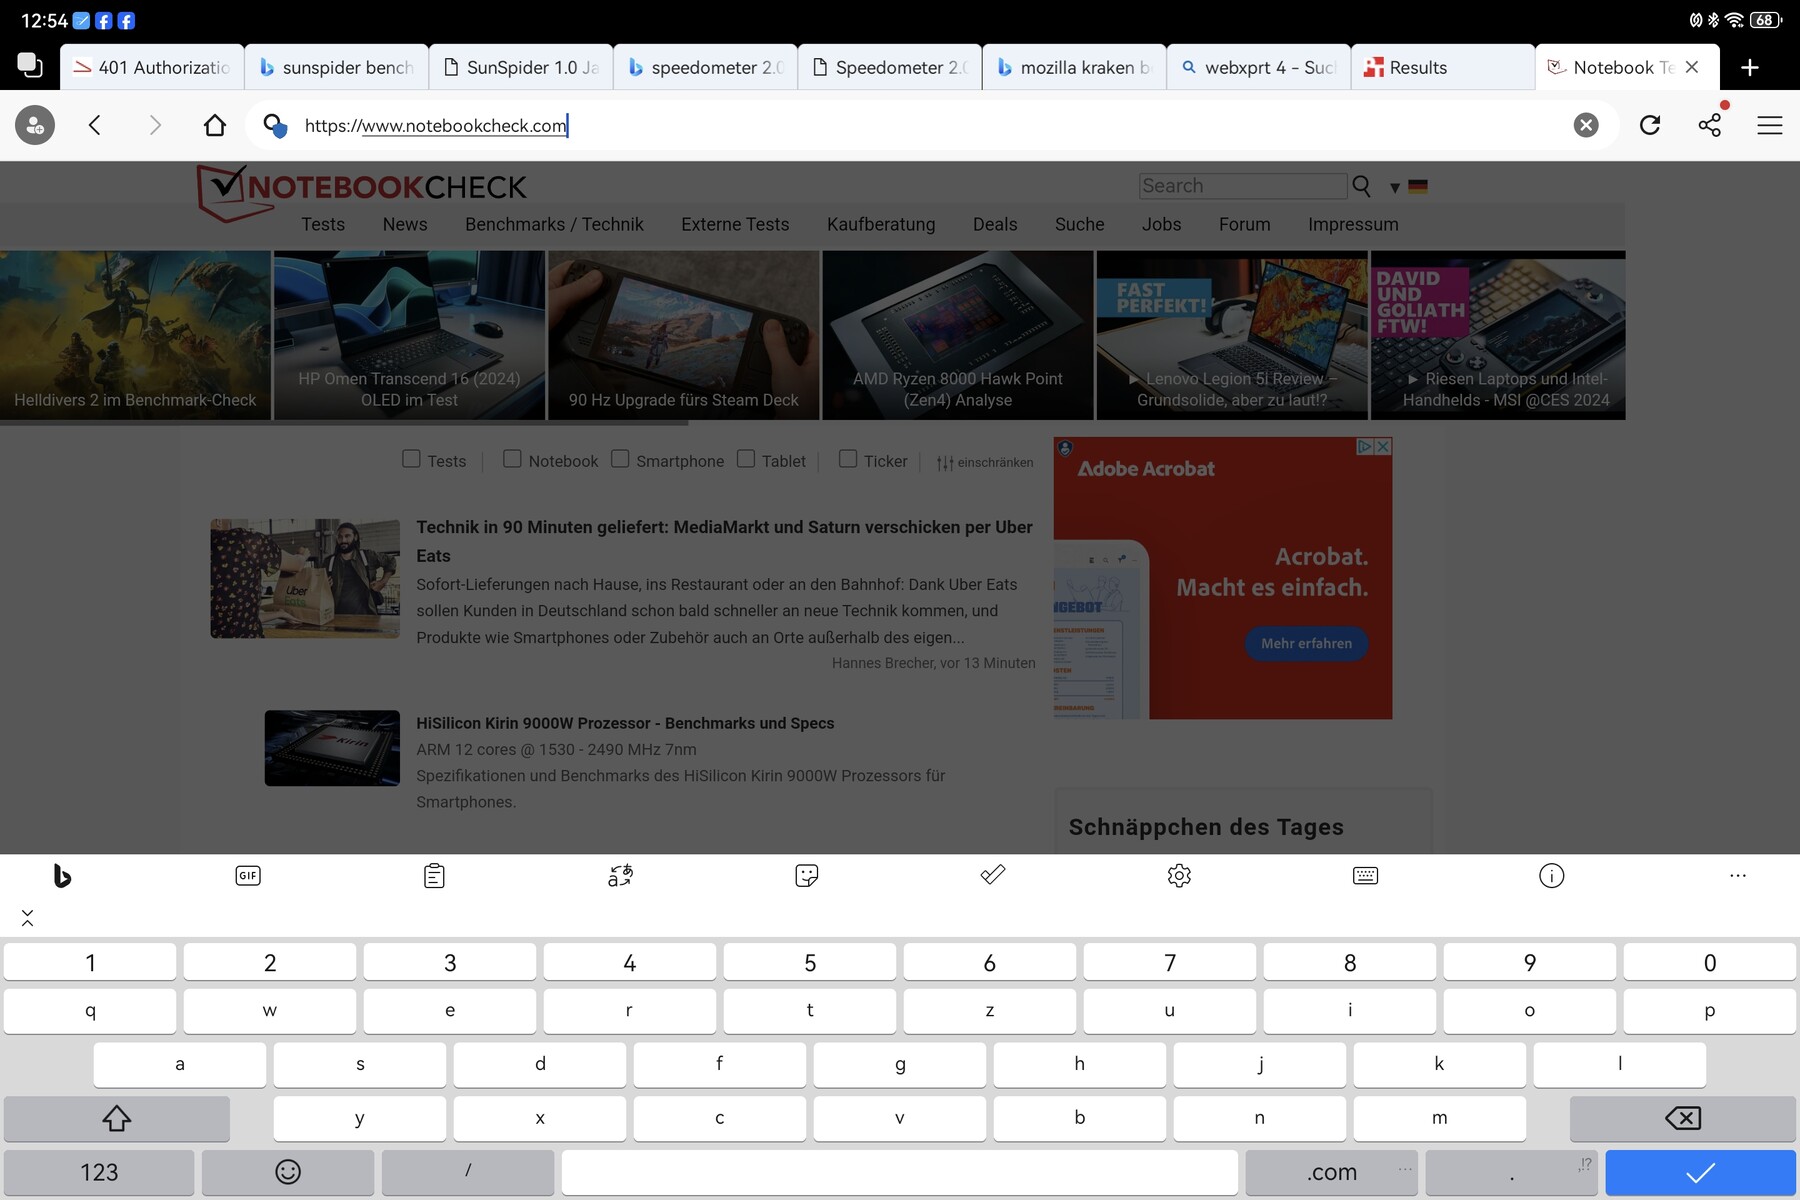
Task: Tap the share icon in the toolbar
Action: click(1710, 125)
